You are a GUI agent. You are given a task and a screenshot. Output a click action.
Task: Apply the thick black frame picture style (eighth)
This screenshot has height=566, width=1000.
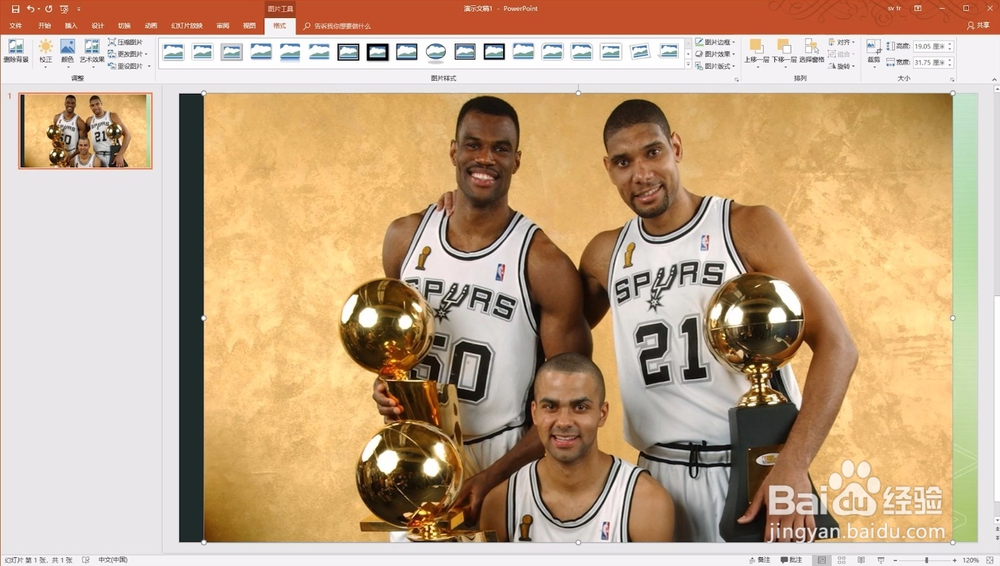(x=378, y=52)
